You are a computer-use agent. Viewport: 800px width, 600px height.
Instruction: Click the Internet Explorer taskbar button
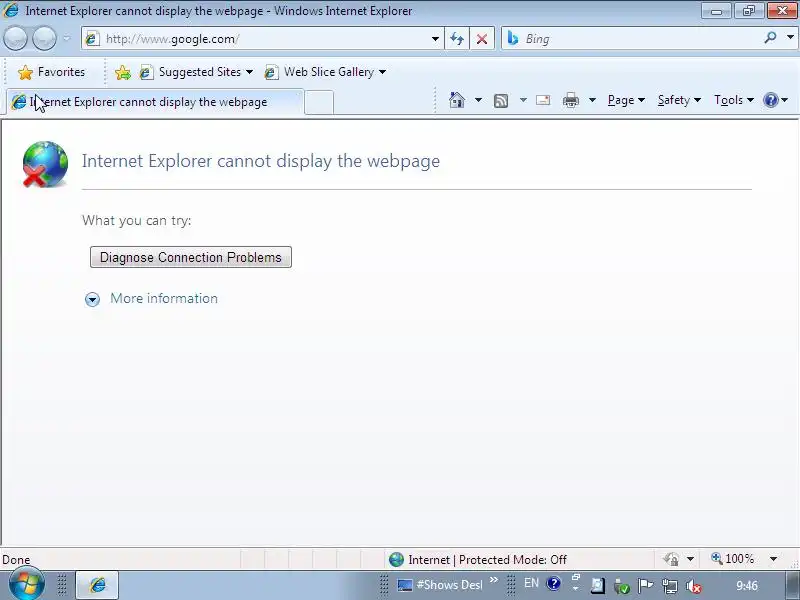point(97,585)
